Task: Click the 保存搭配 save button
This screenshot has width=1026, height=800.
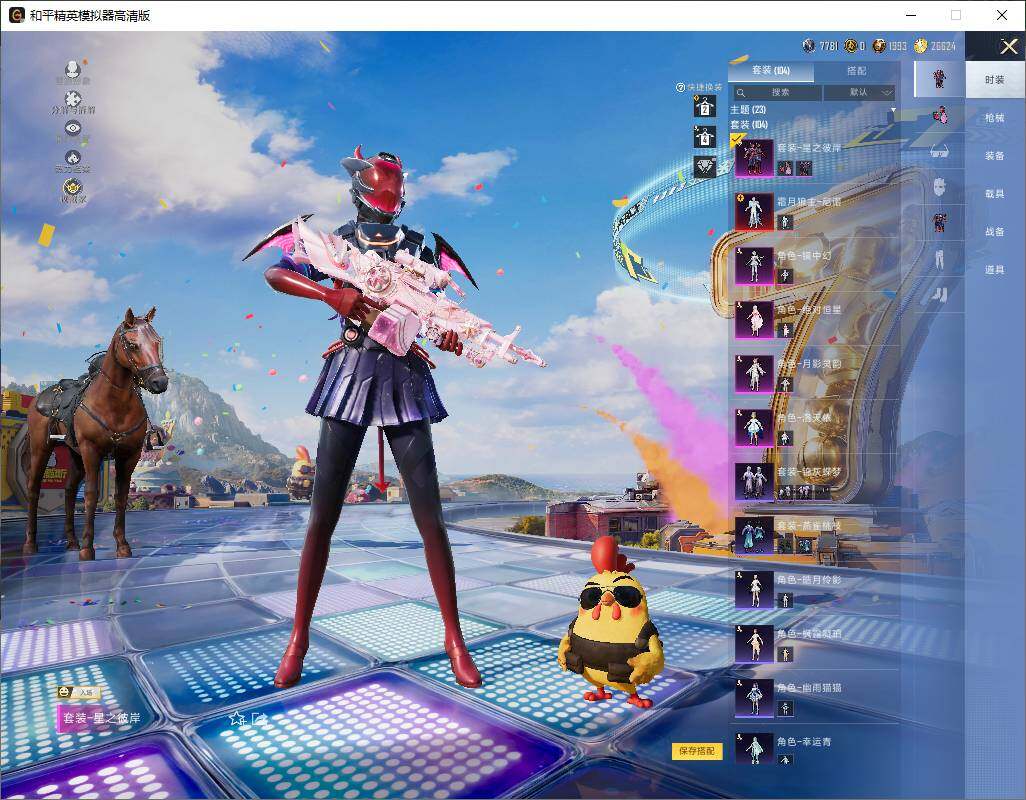Action: 696,751
